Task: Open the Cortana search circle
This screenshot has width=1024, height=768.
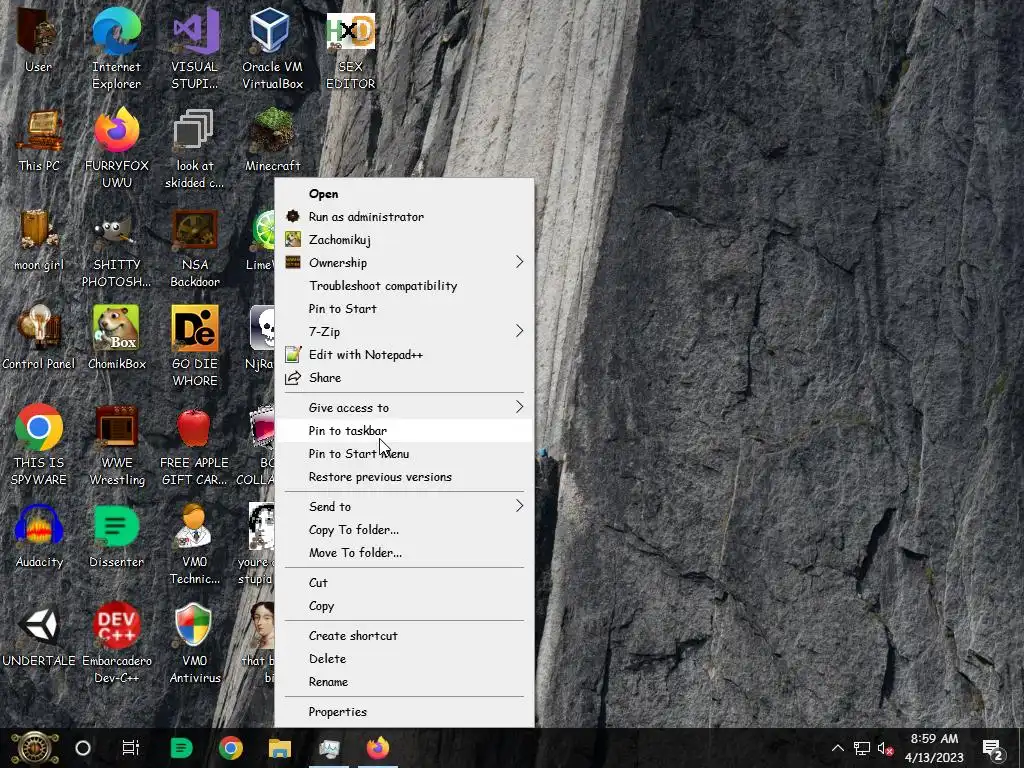Action: pyautogui.click(x=83, y=748)
